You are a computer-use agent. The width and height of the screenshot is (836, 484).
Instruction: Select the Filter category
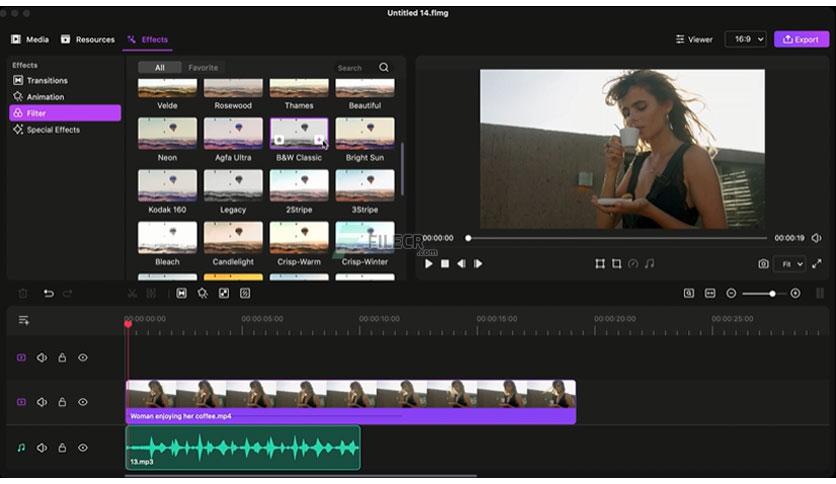click(65, 113)
